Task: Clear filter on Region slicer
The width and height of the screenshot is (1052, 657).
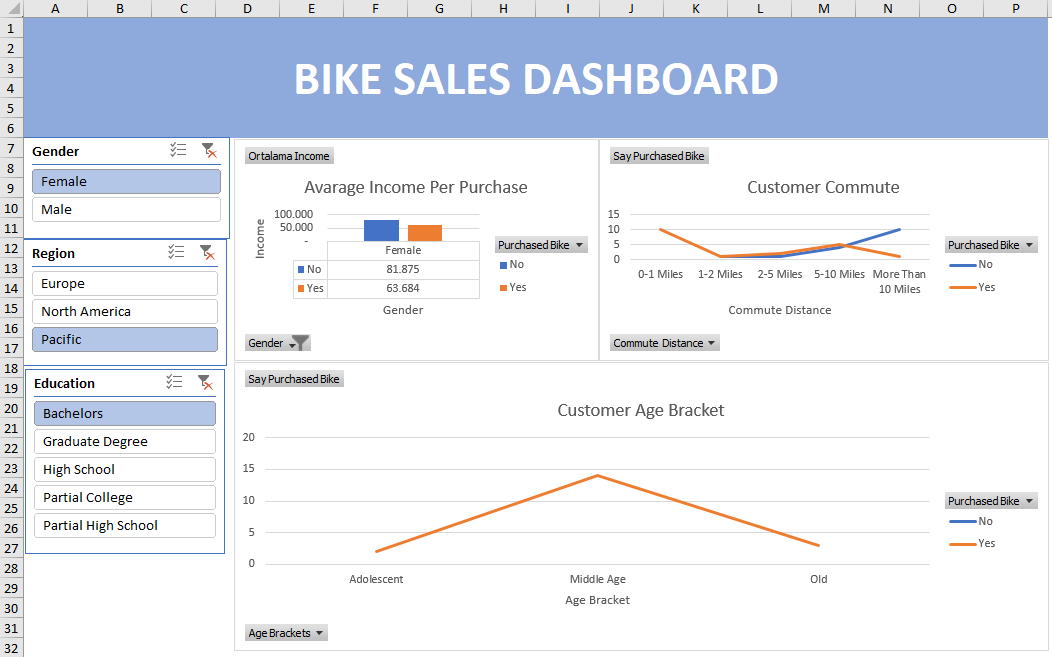Action: point(206,252)
